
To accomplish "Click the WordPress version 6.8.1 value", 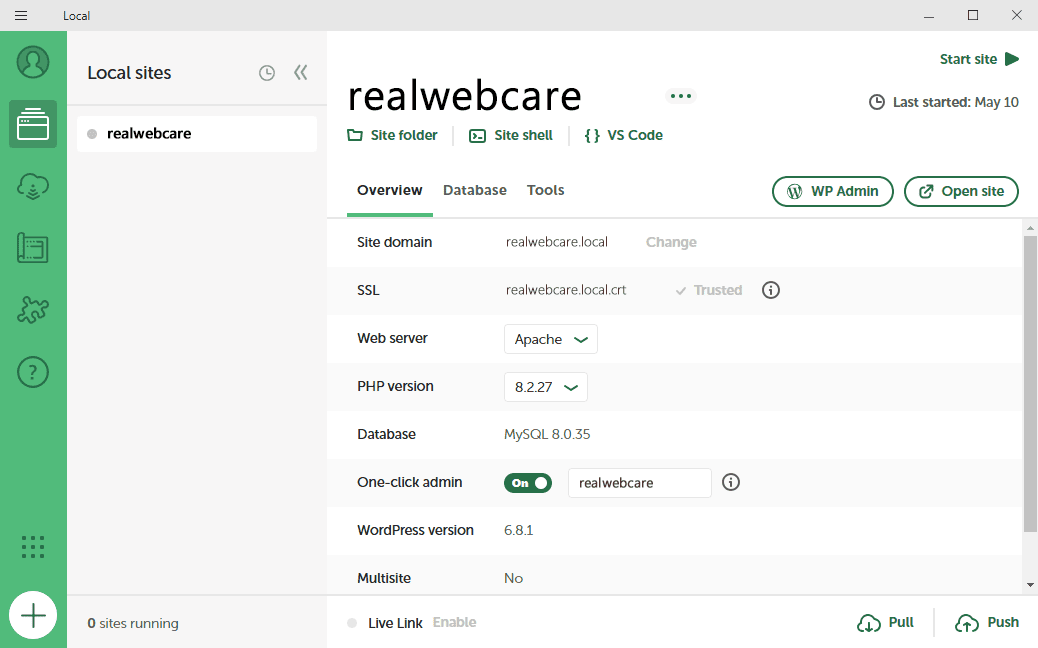I will point(518,531).
